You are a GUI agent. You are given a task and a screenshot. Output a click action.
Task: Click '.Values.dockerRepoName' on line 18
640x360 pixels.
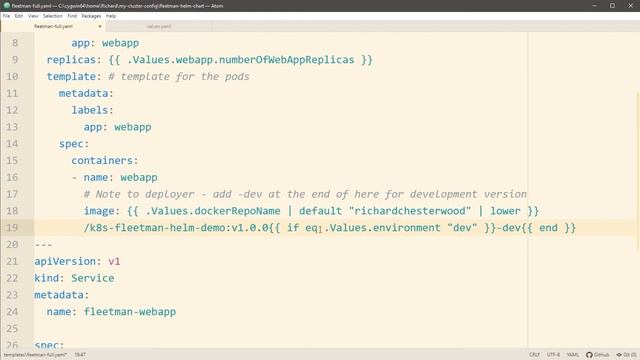click(x=213, y=211)
